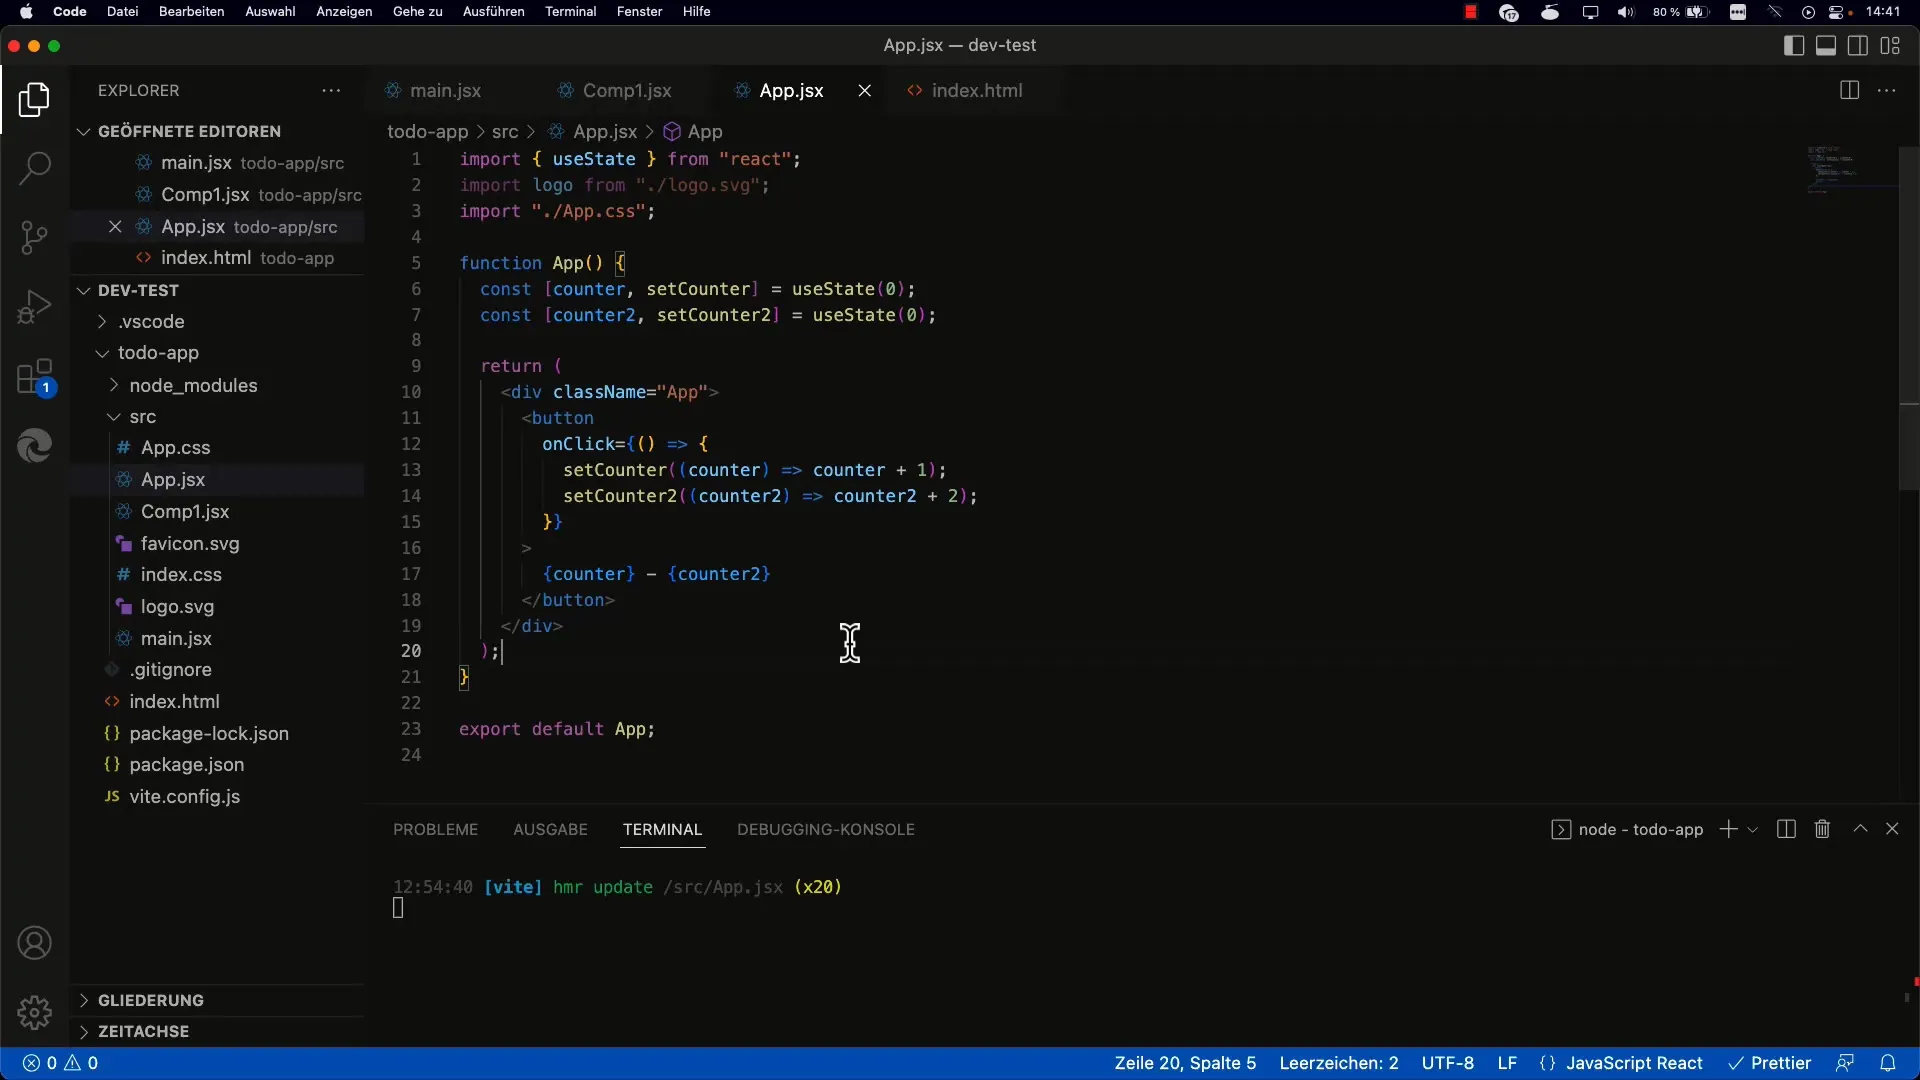Close the App.jsx editor tab

(865, 90)
